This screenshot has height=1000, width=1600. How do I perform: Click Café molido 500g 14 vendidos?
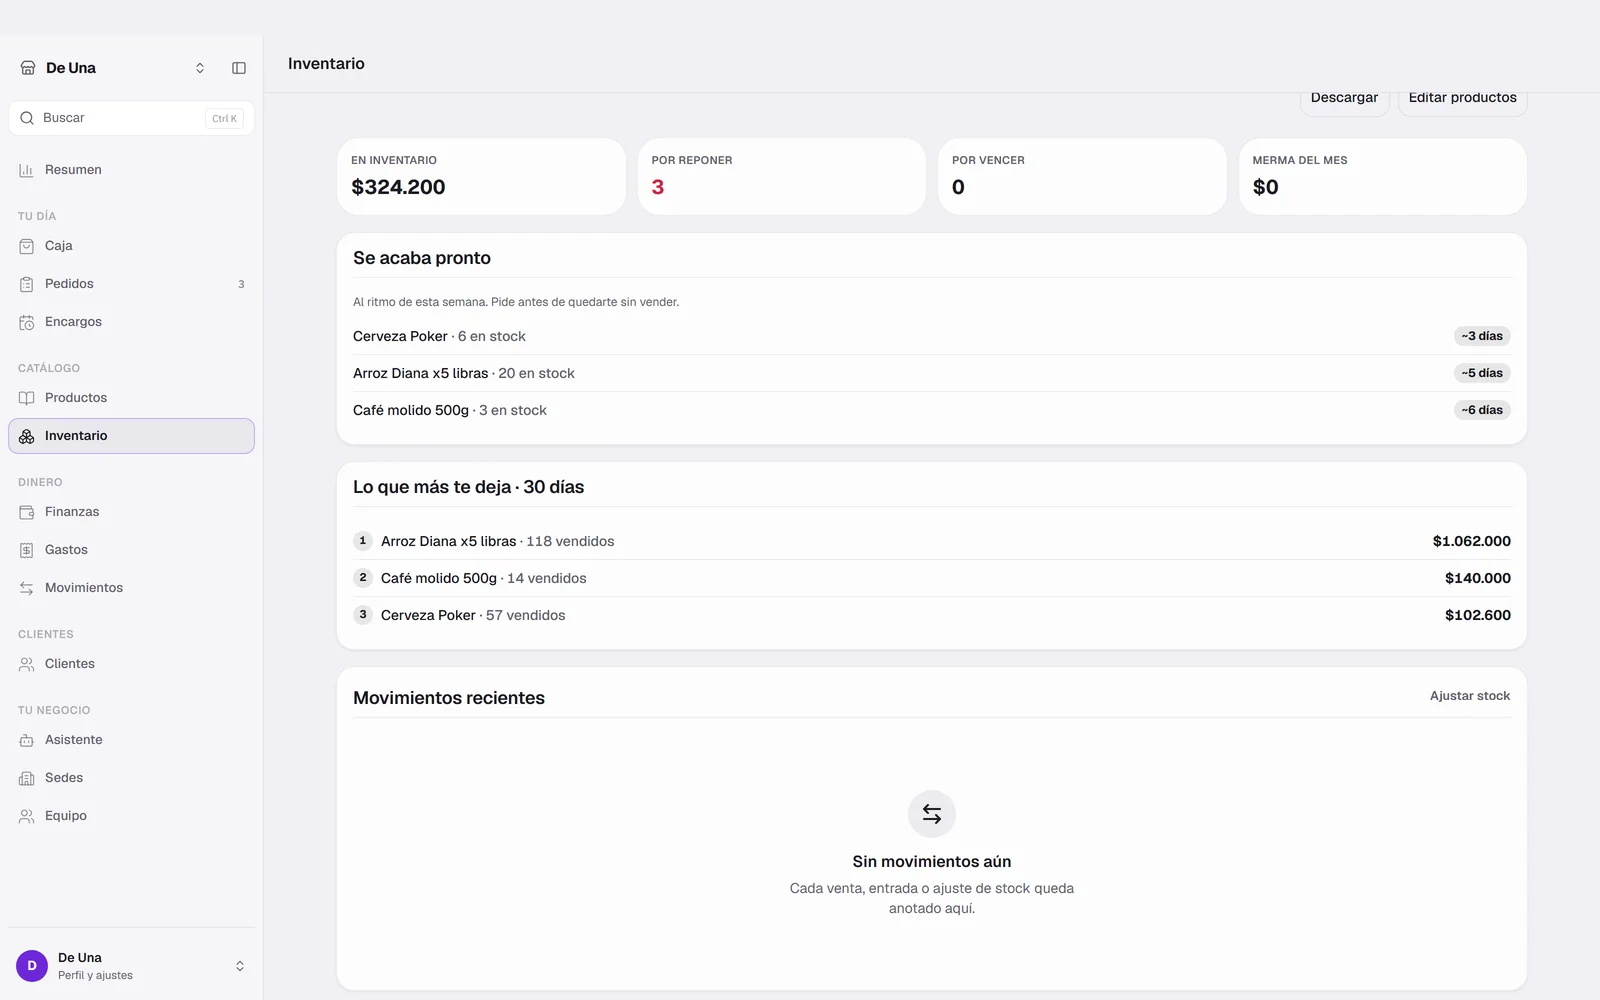point(931,578)
